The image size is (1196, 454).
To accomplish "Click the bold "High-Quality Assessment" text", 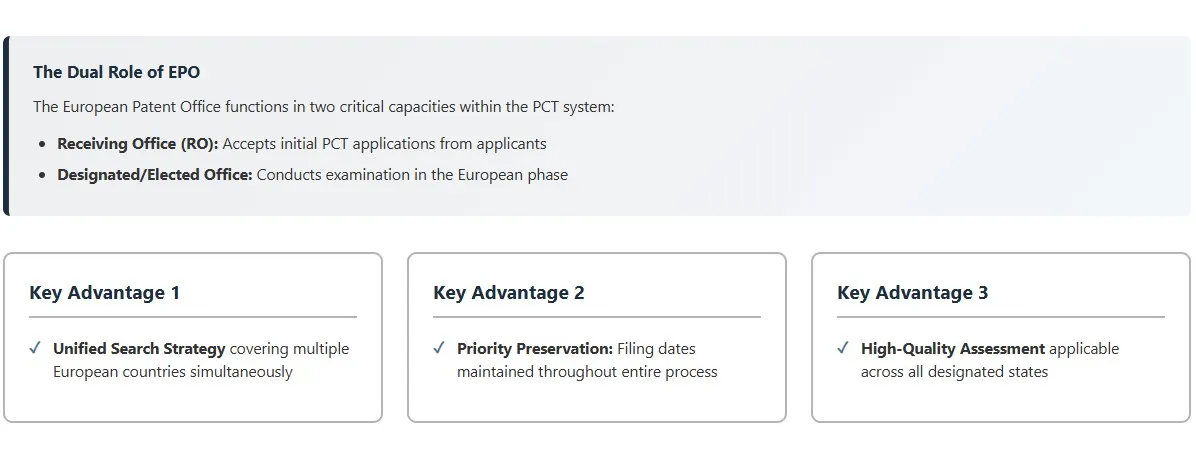I will pyautogui.click(x=952, y=349).
